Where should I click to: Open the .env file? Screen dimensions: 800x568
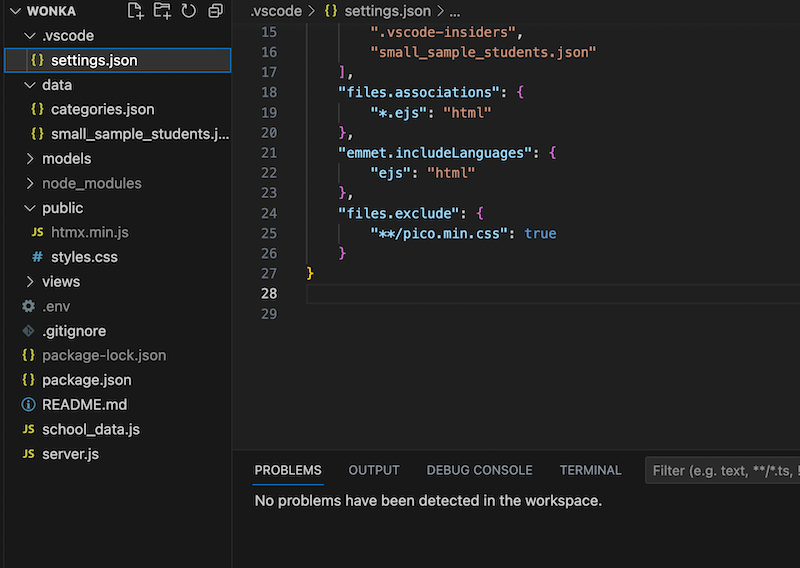(118, 306)
